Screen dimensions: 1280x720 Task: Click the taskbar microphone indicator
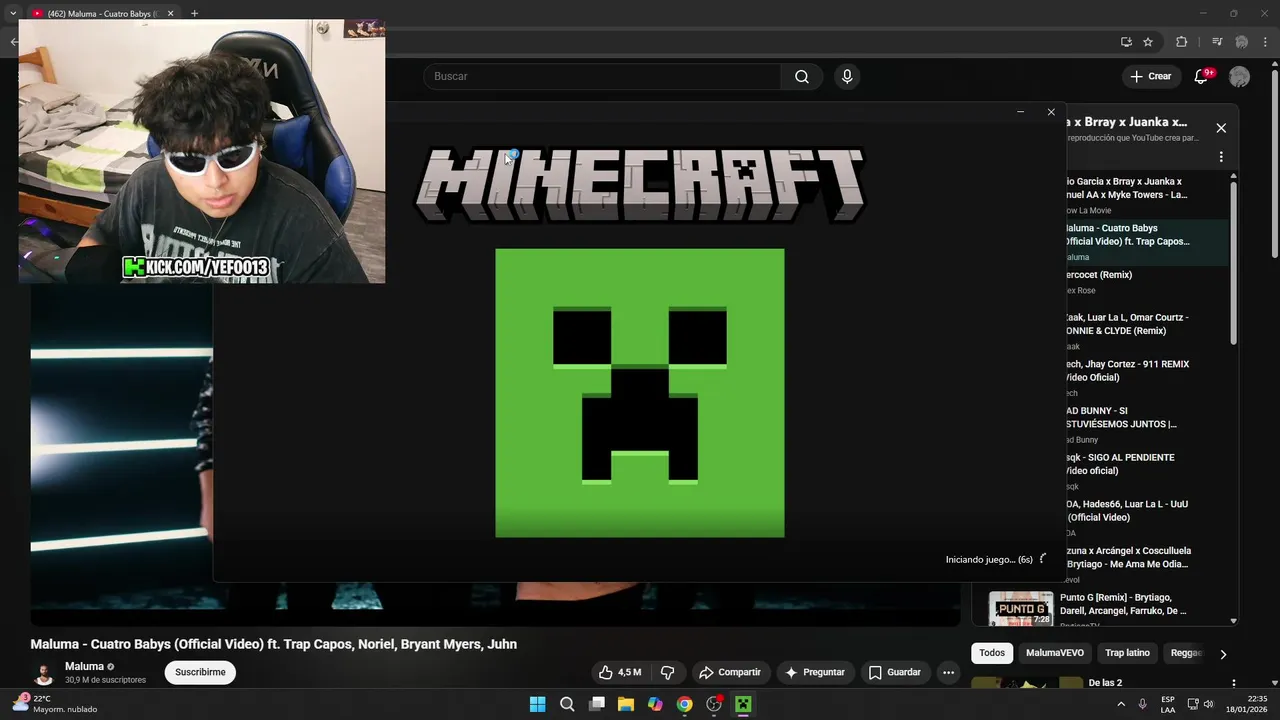1142,704
